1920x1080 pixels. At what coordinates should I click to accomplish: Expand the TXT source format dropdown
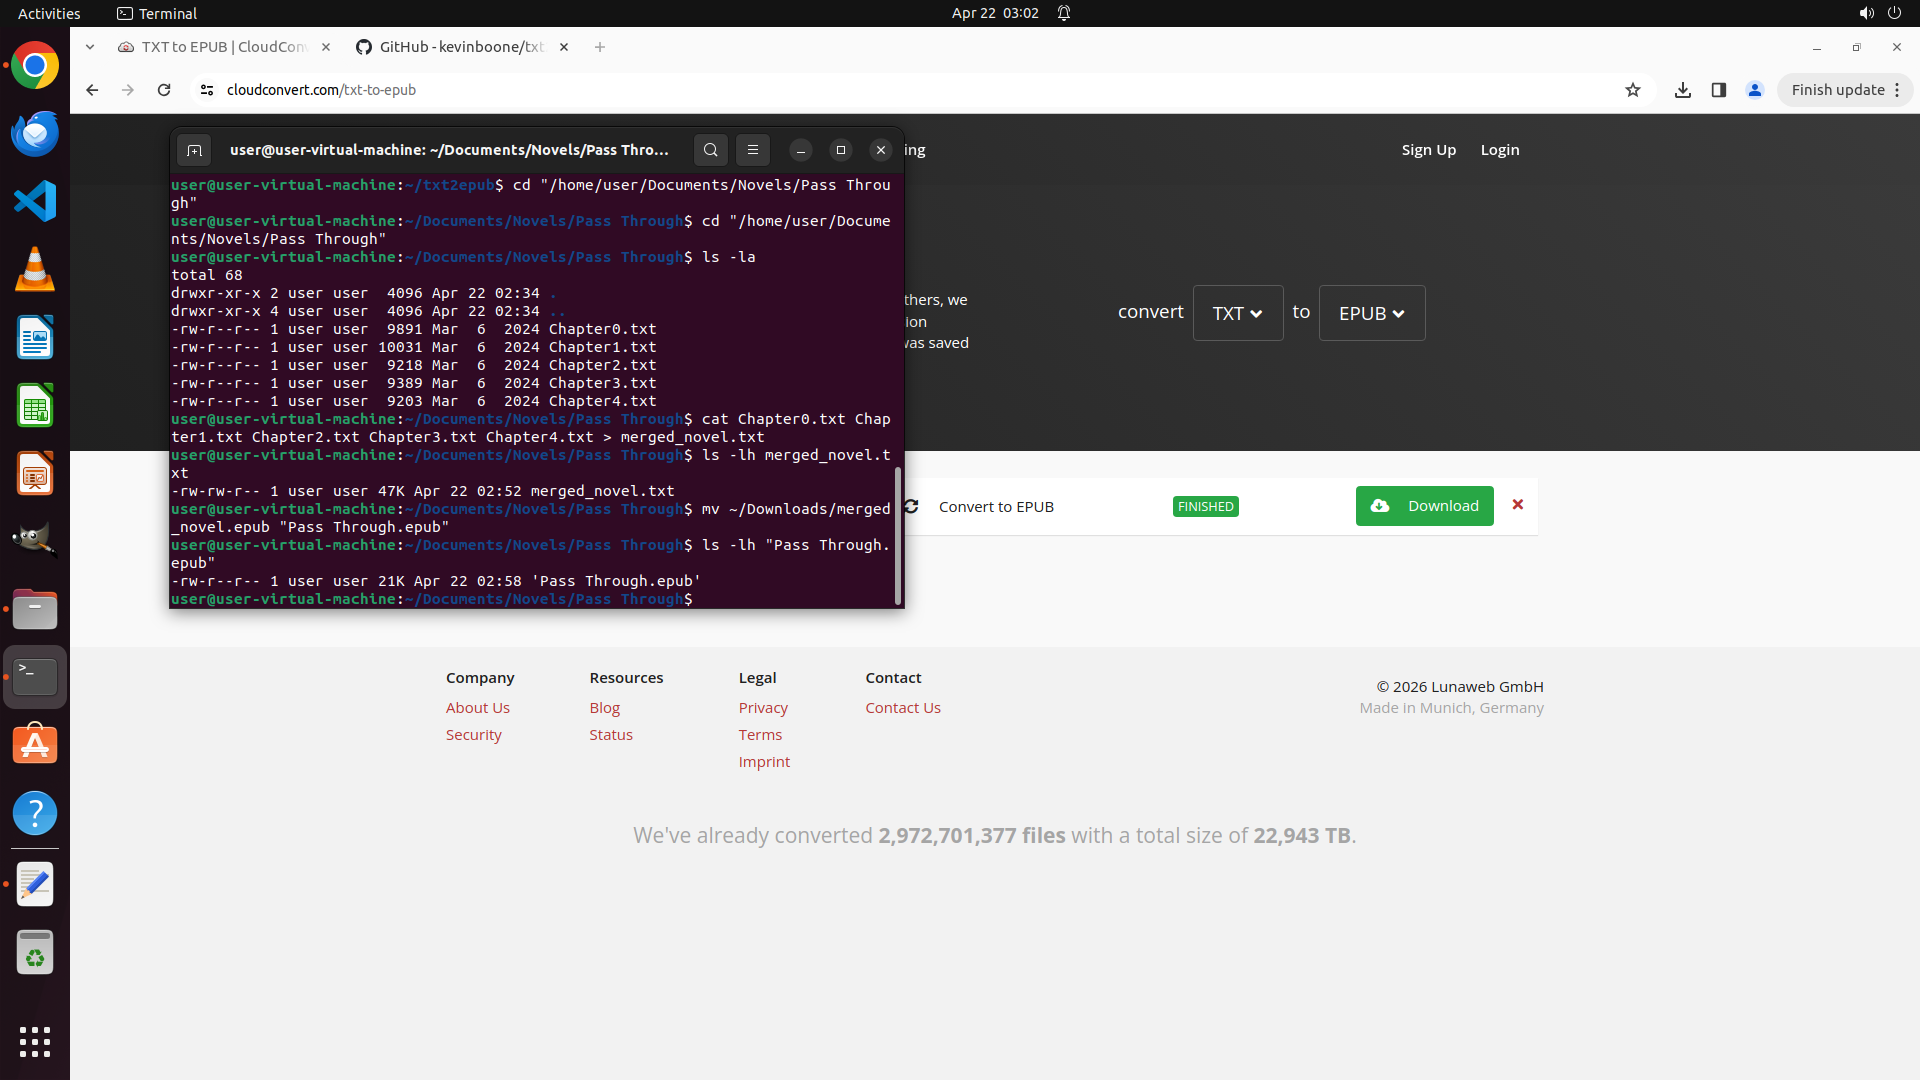(x=1237, y=313)
